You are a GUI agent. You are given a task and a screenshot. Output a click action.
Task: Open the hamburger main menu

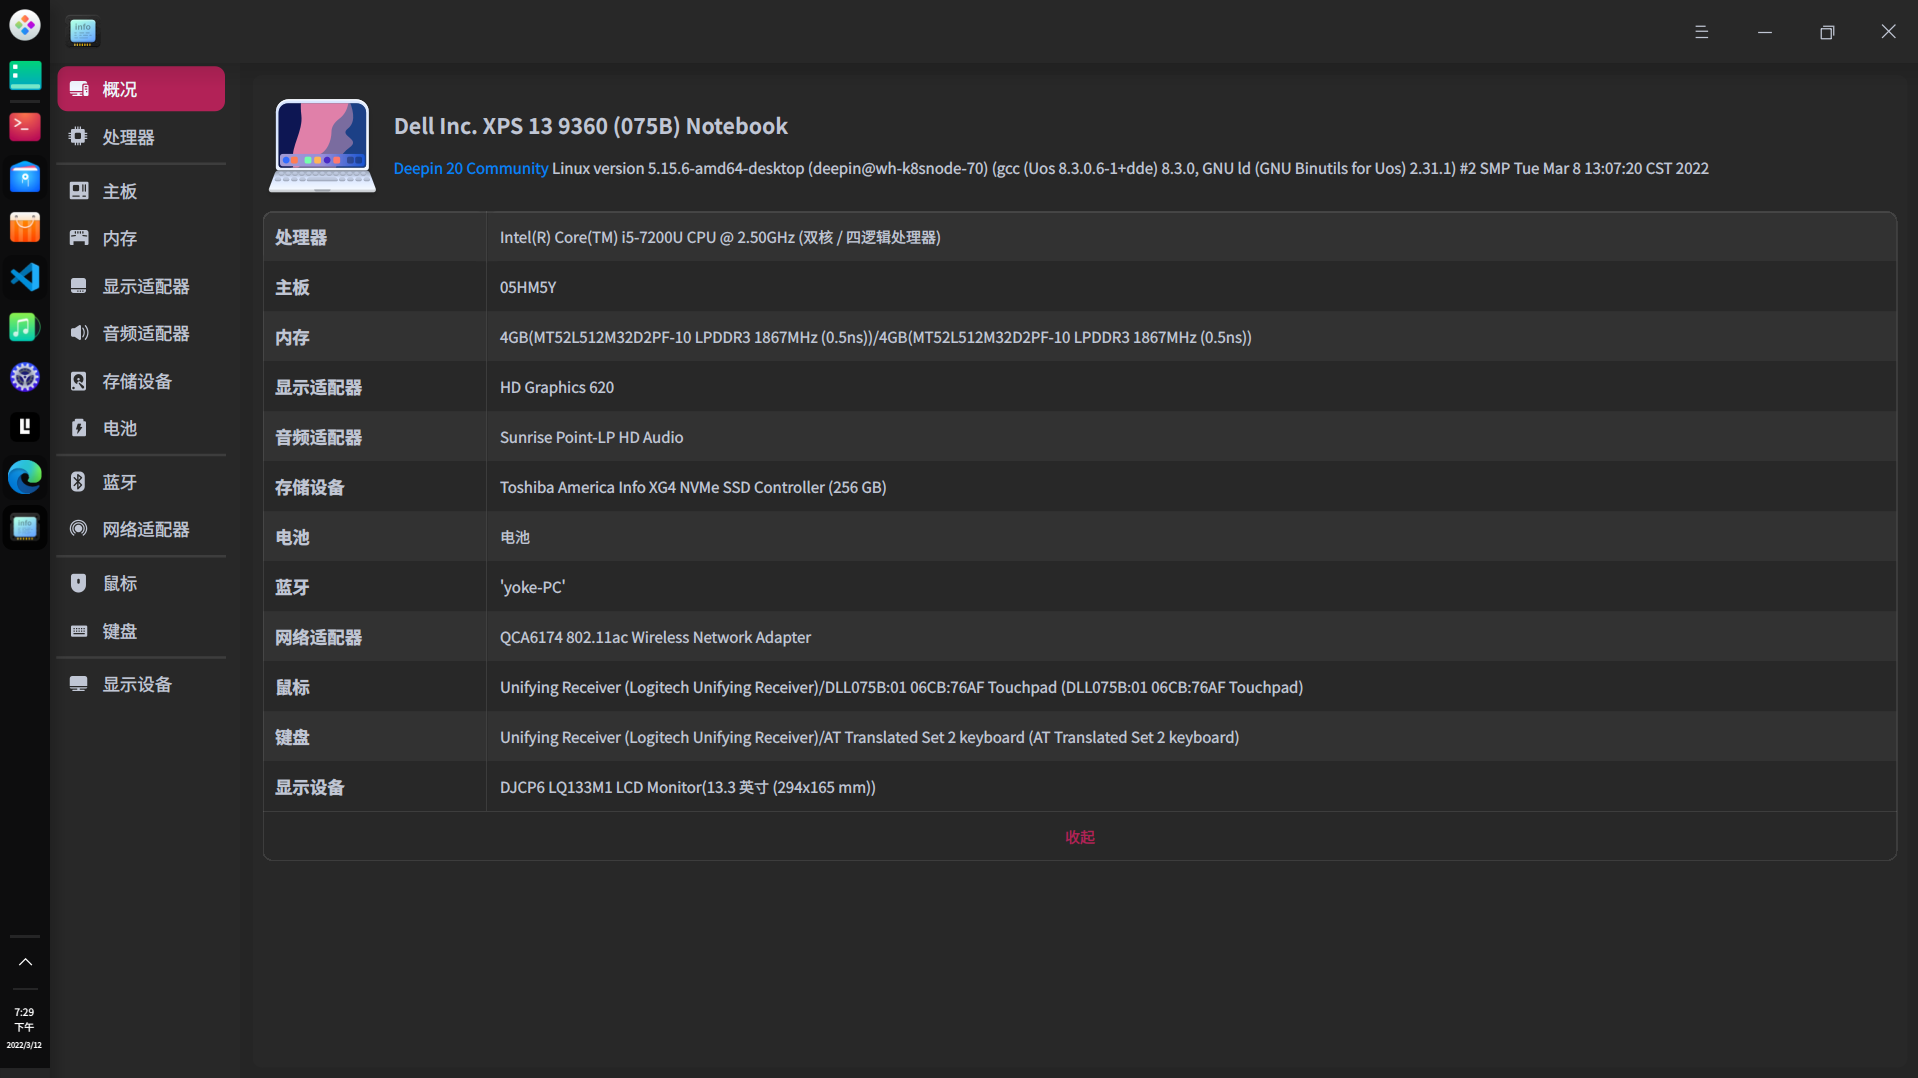point(1701,32)
